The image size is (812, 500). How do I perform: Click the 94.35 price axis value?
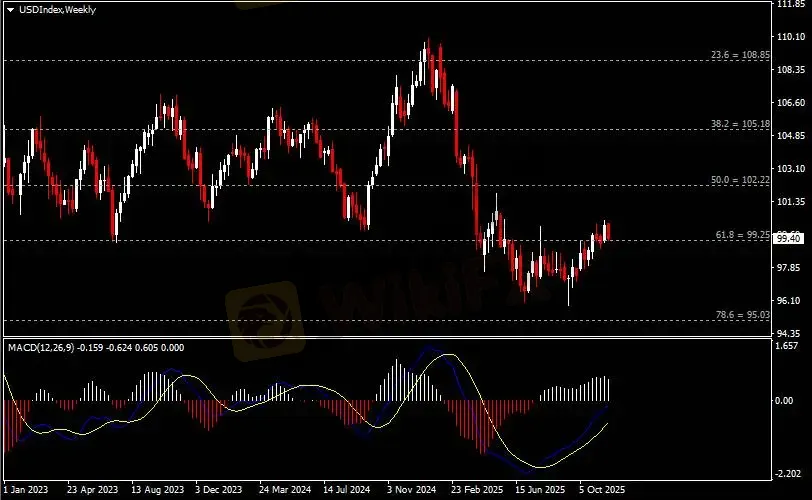pos(791,333)
